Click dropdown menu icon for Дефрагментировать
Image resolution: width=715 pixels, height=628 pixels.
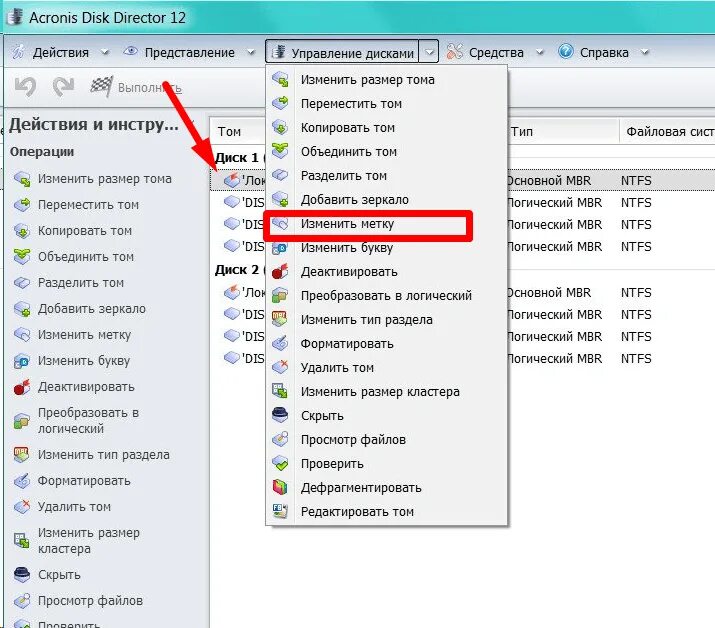tap(280, 488)
